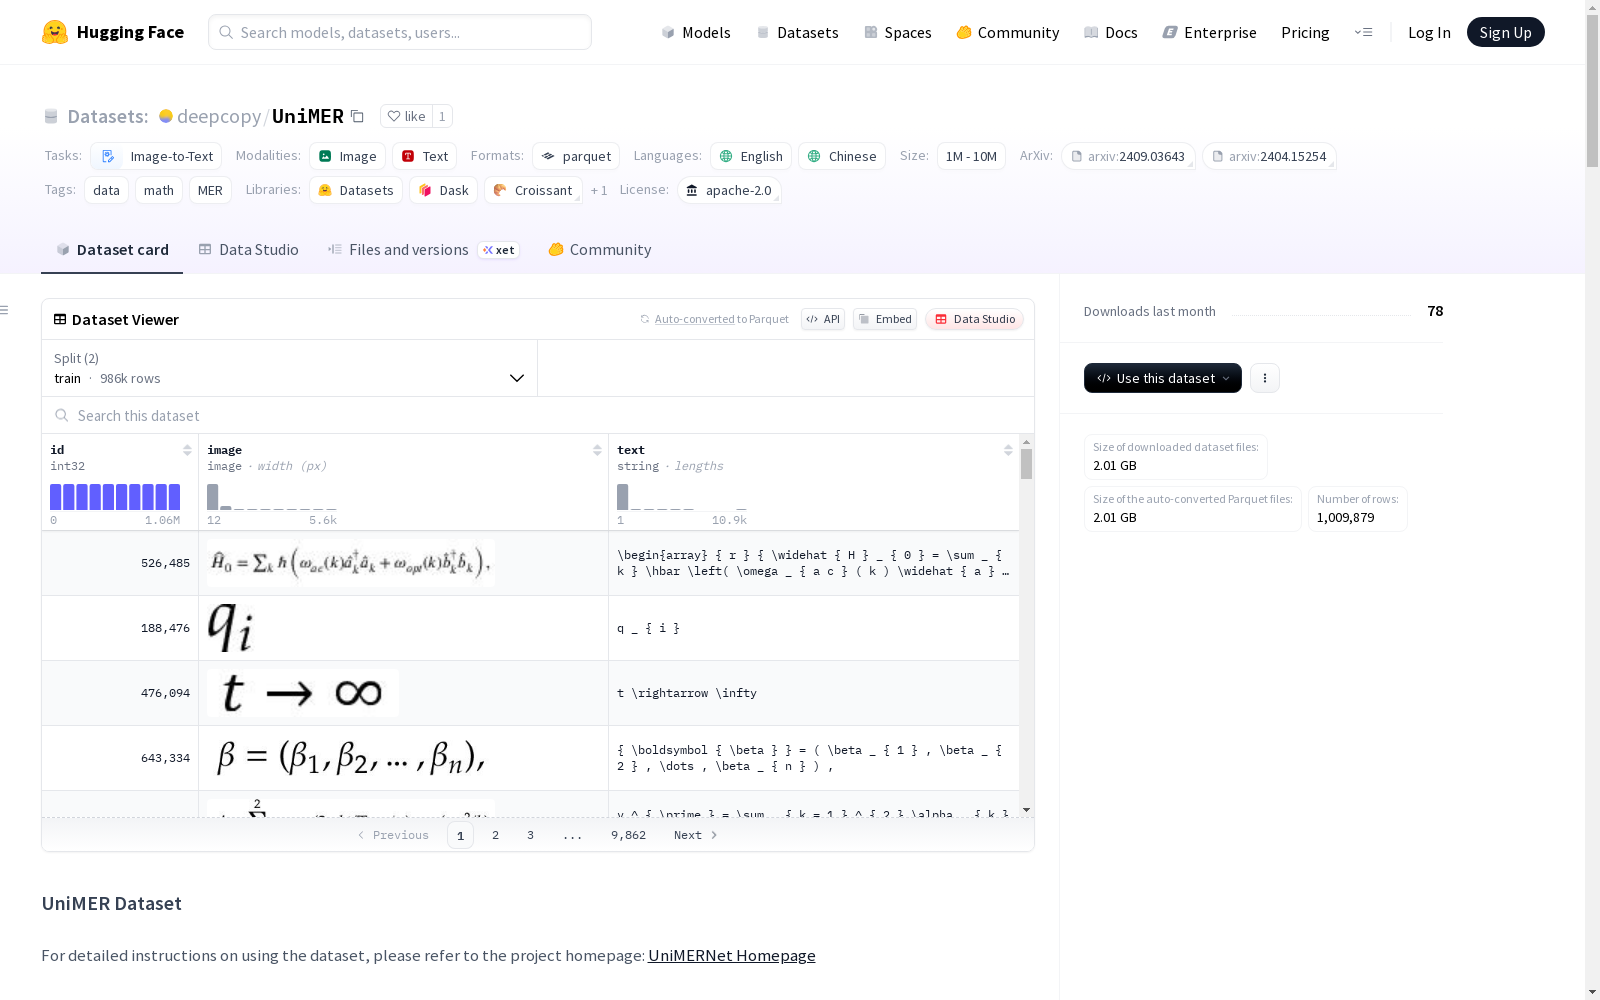Open Docs in top navigation
This screenshot has height=1000, width=1600.
pyautogui.click(x=1110, y=32)
